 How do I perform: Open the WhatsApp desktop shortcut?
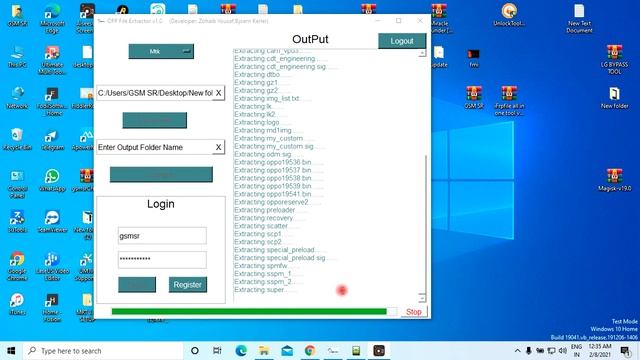52,180
